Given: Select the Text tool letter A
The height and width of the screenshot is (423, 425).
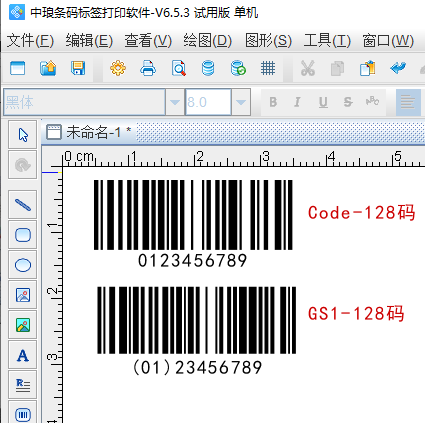Looking at the screenshot, I should pyautogui.click(x=23, y=355).
